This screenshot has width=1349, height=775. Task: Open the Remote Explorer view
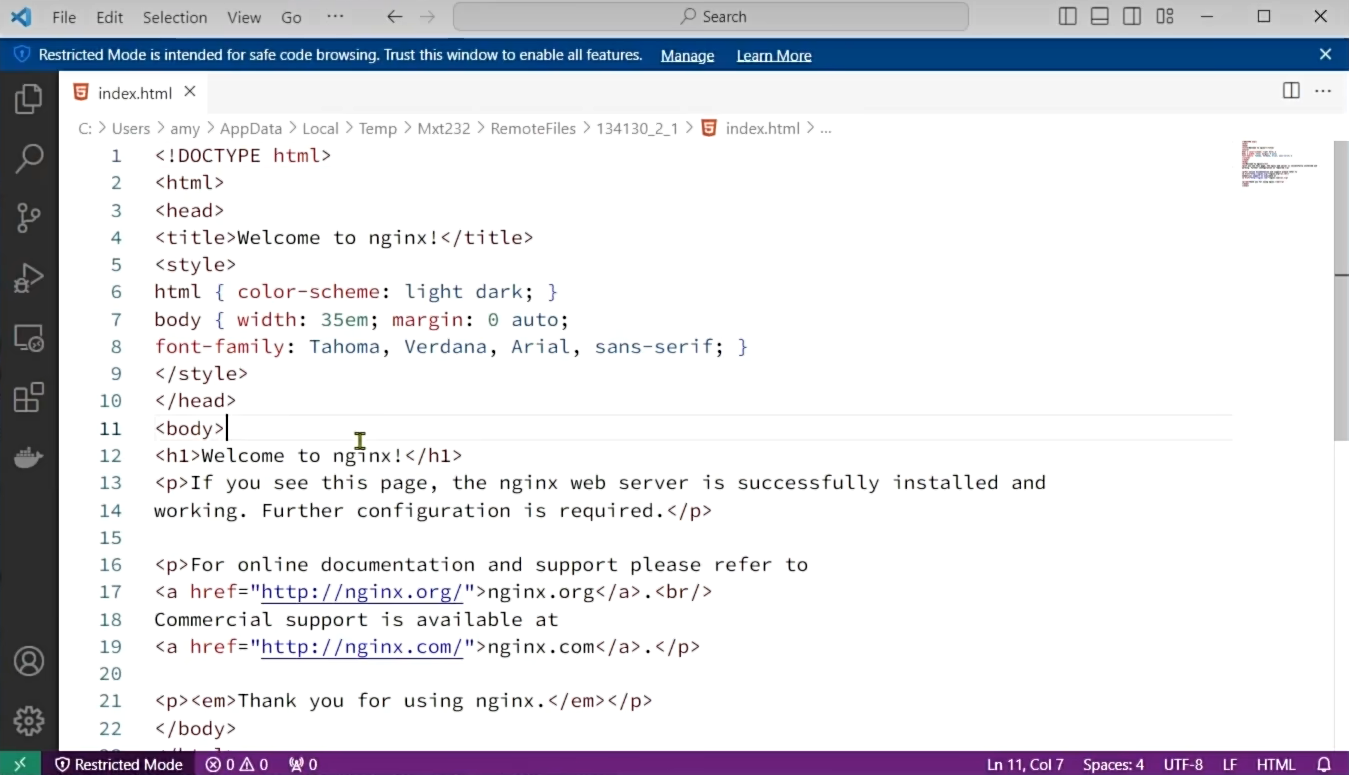[x=29, y=338]
